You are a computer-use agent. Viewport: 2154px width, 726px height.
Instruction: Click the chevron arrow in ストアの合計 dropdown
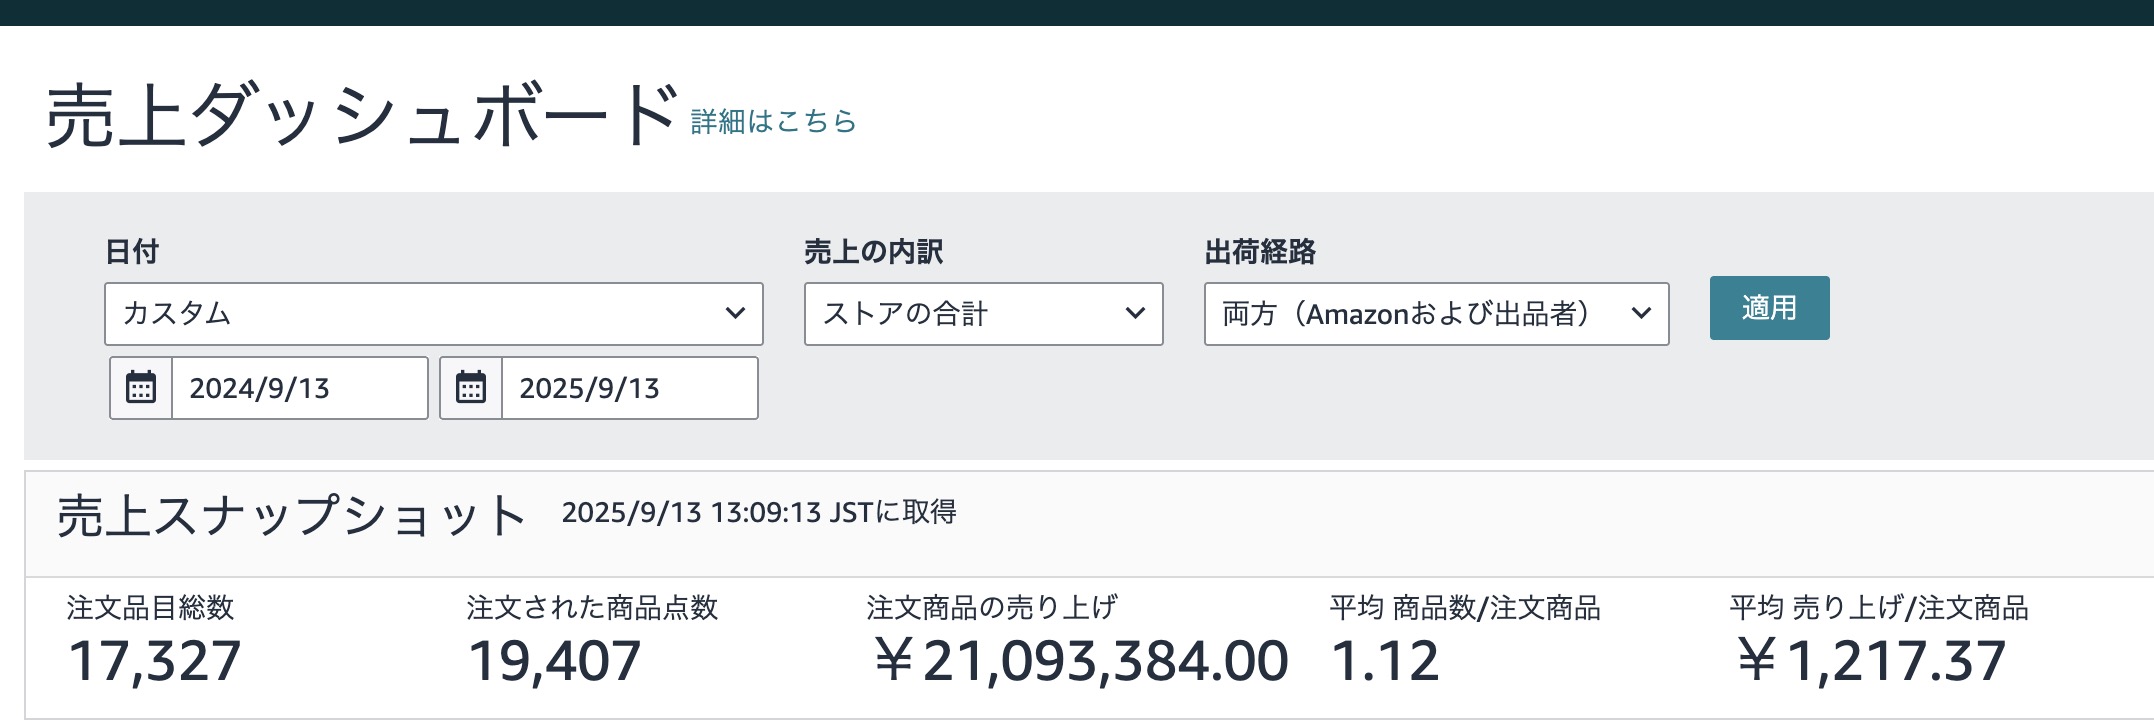click(x=1135, y=314)
